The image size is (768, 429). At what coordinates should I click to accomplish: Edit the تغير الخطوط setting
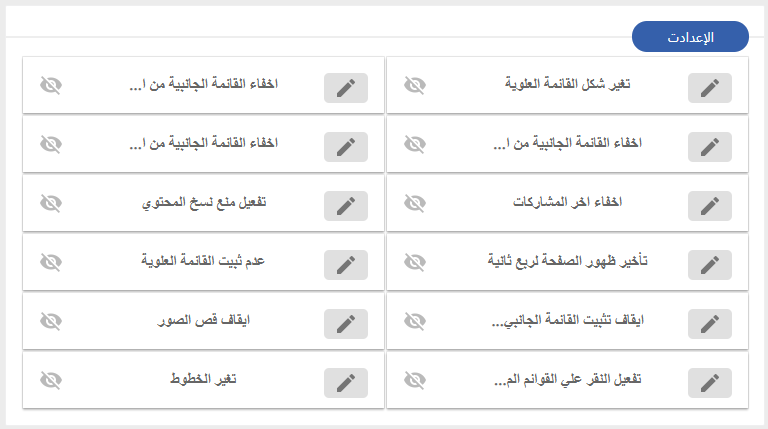click(346, 383)
